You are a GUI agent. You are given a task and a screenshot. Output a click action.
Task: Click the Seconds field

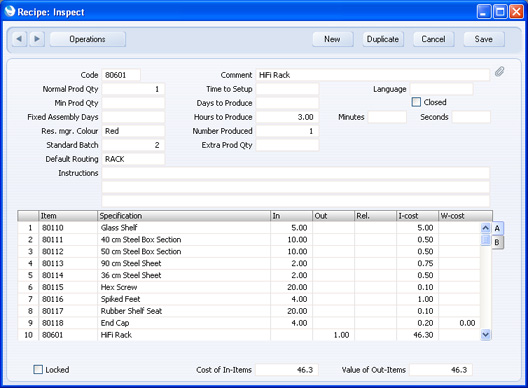(471, 117)
